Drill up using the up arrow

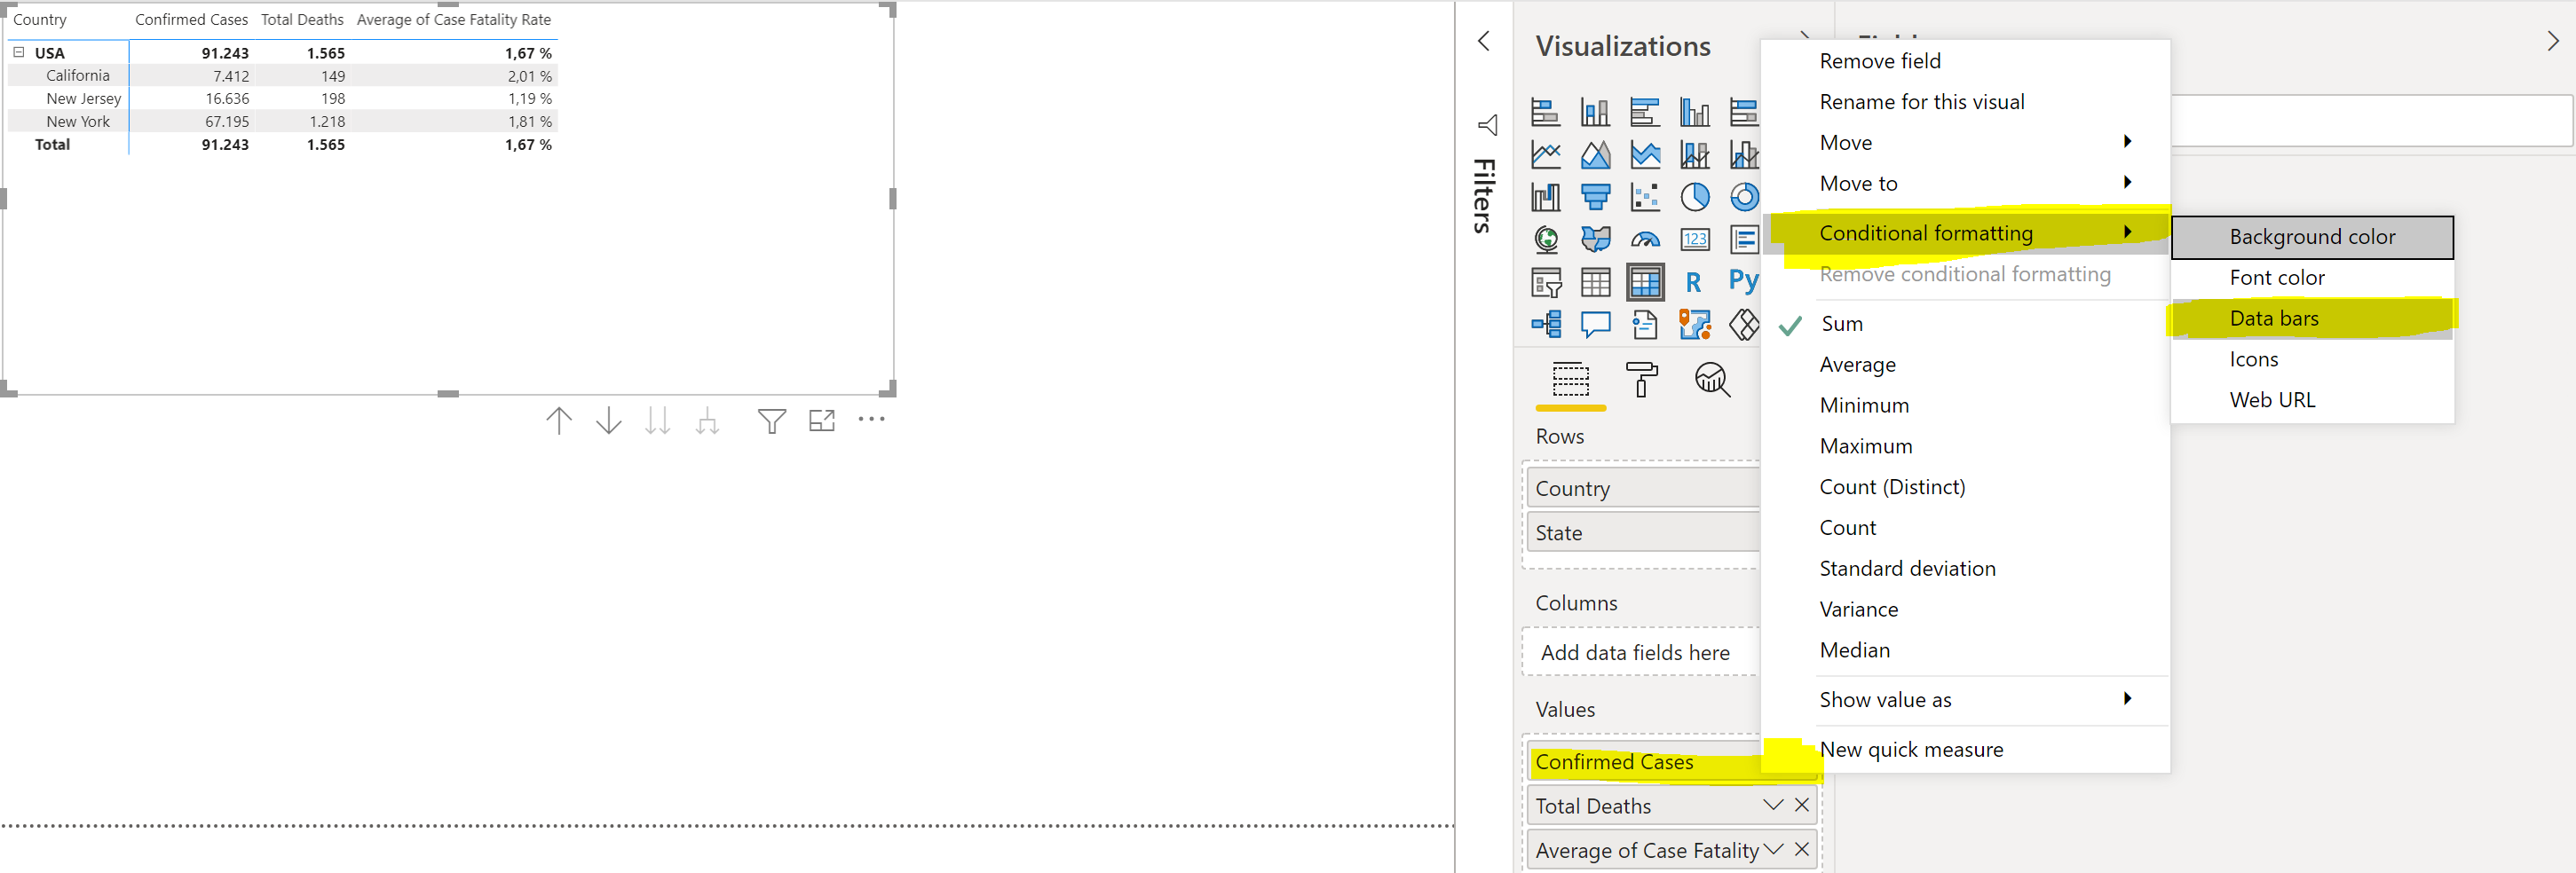pos(559,421)
